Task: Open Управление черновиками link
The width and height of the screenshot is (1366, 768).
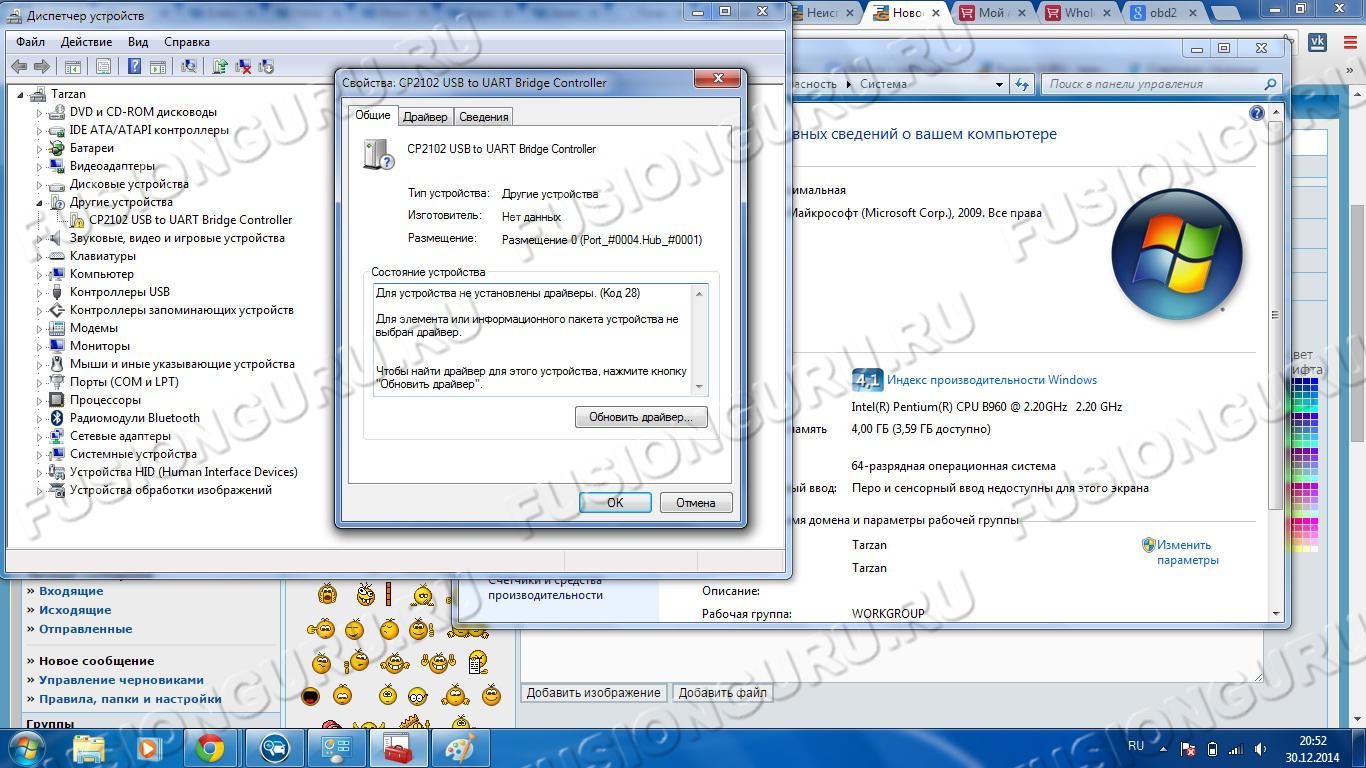Action: 121,680
